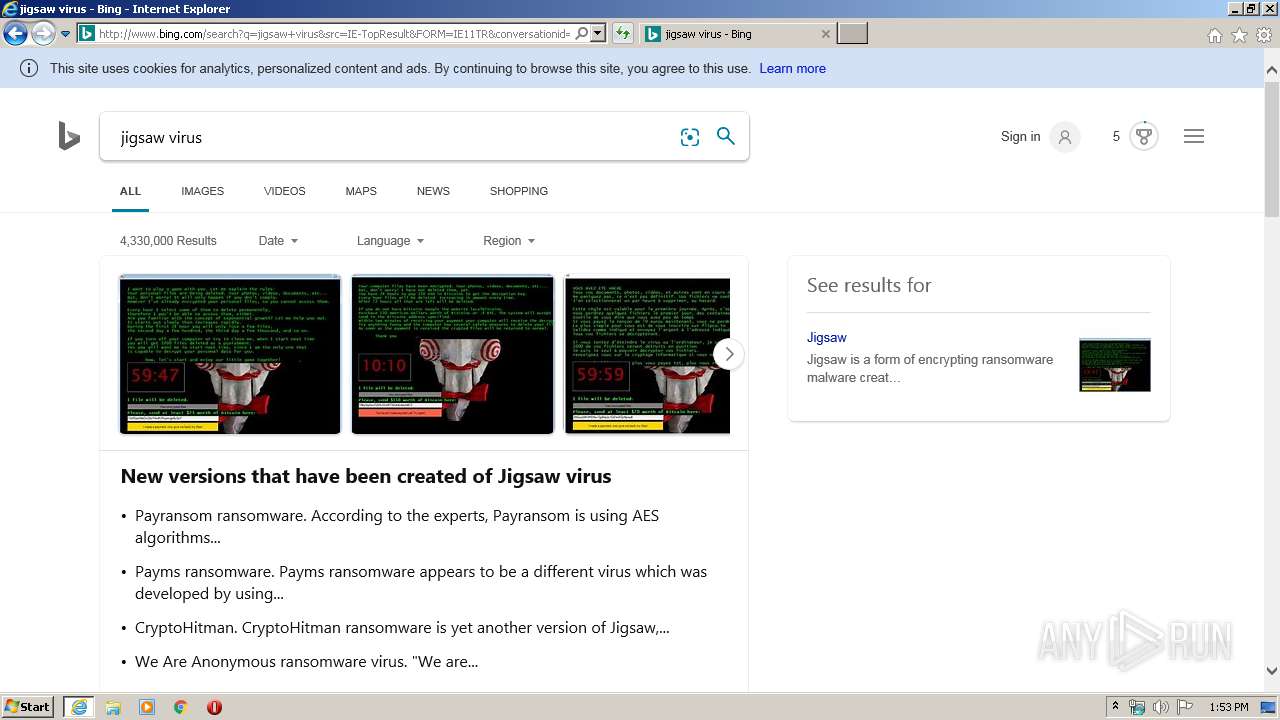The height and width of the screenshot is (720, 1280).
Task: Click the 'Payms ransomware' bullet text
Action: [421, 582]
